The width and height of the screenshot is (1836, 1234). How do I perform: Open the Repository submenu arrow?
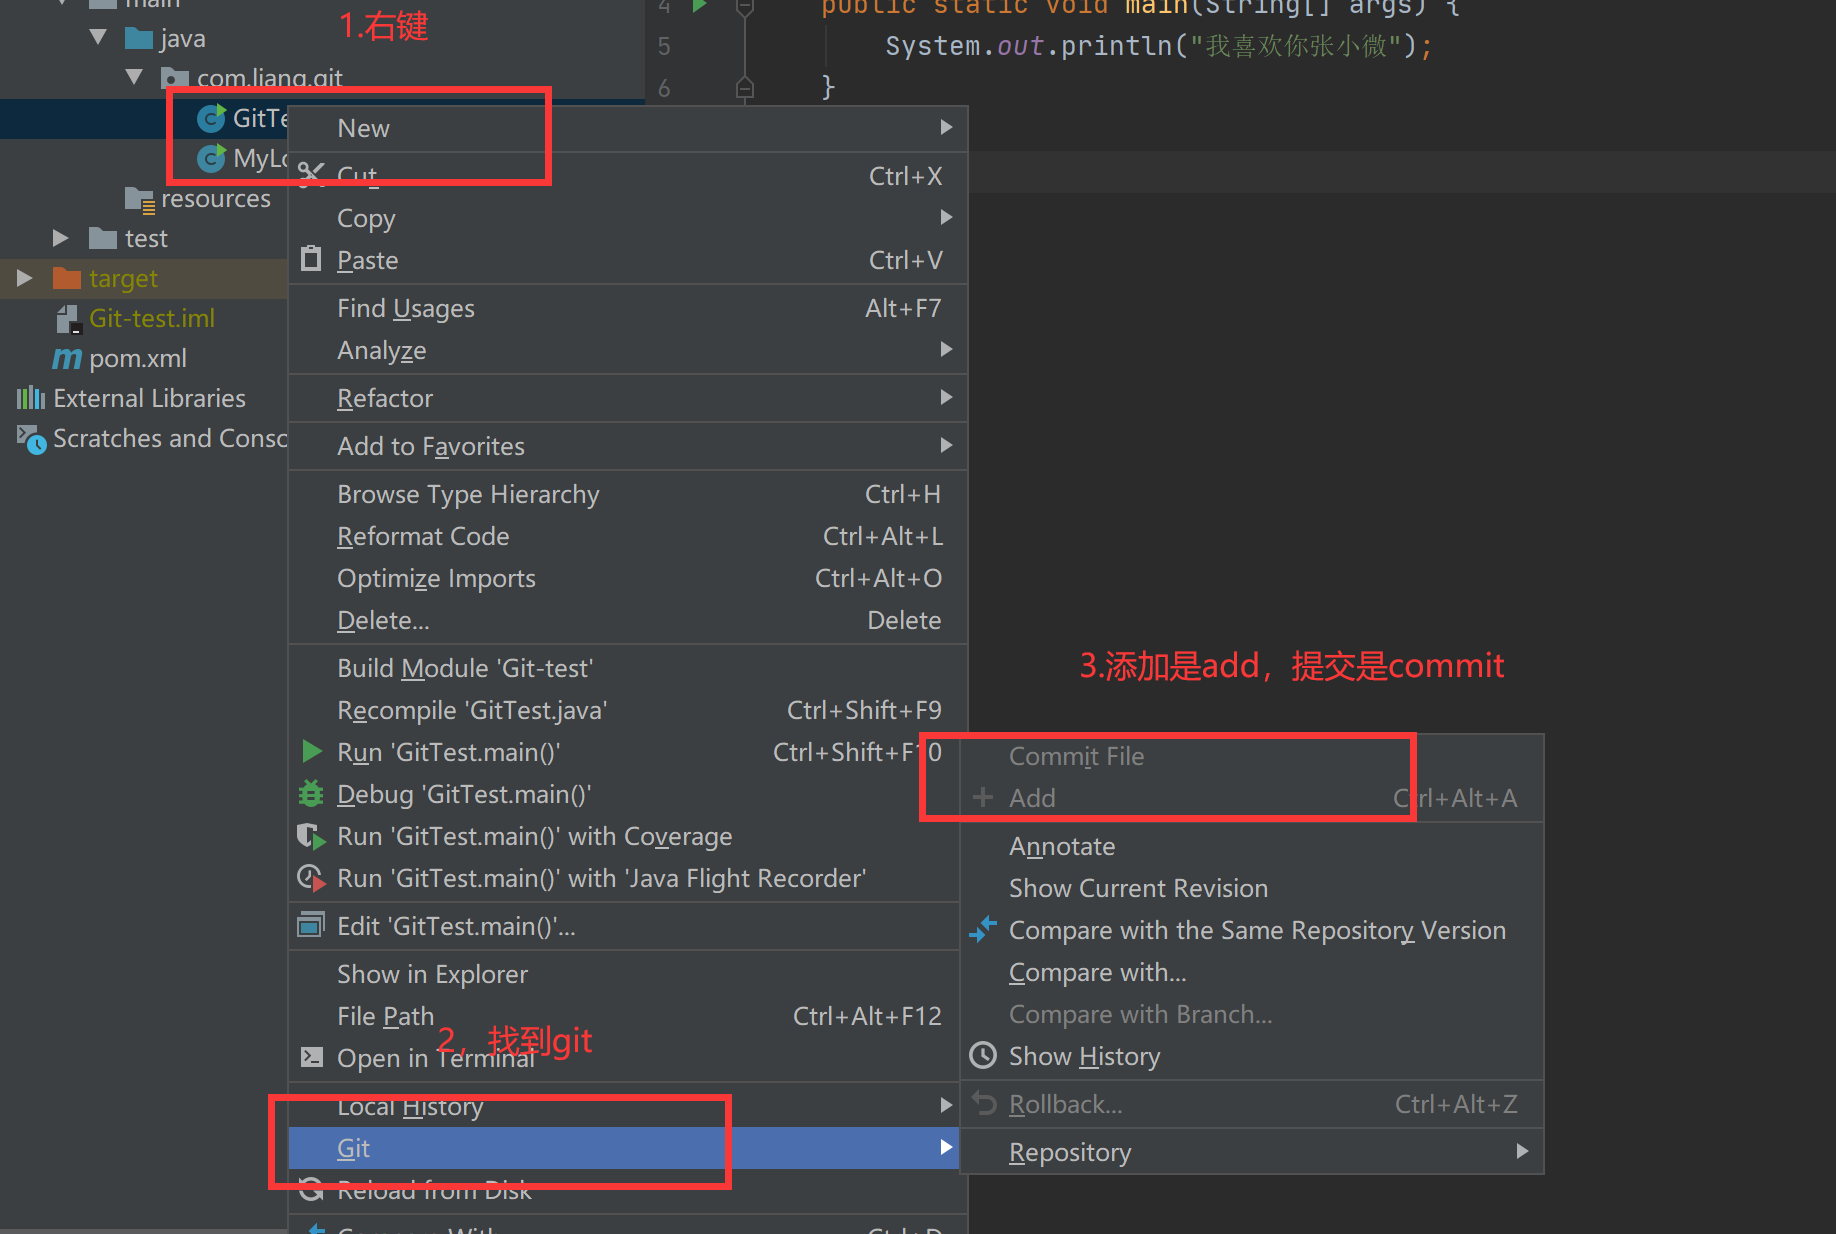click(1522, 1151)
